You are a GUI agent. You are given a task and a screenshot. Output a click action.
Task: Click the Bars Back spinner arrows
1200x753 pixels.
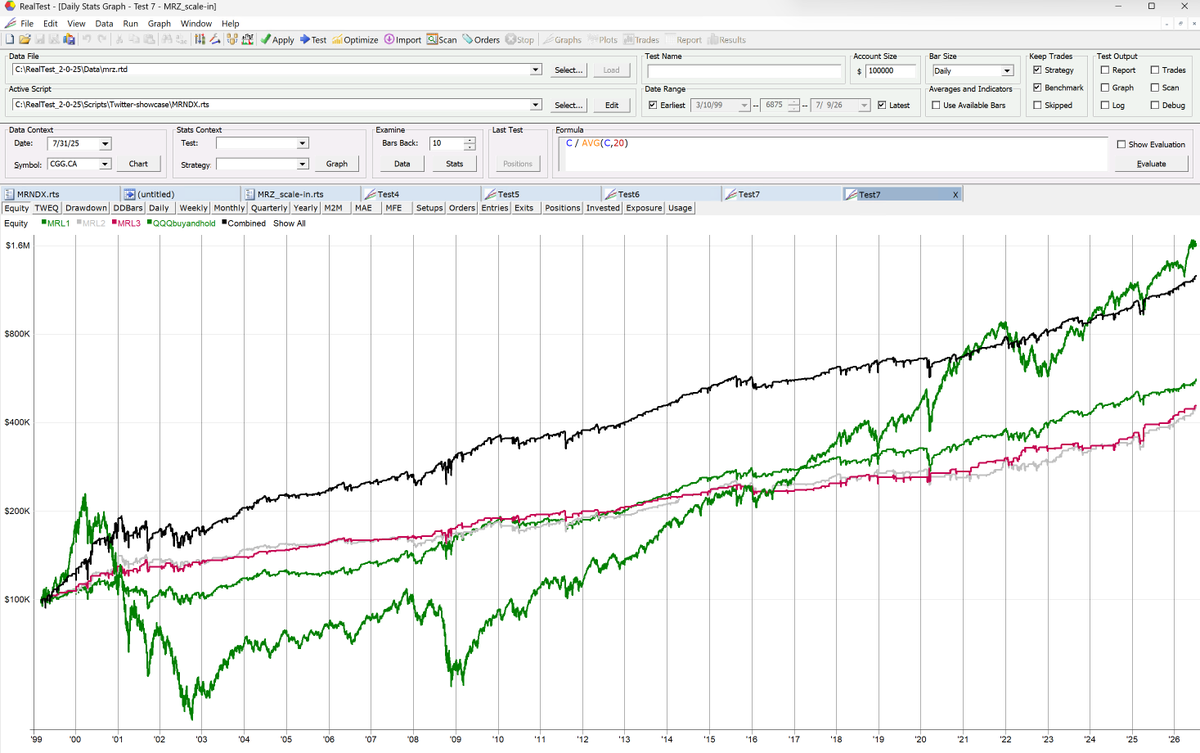pyautogui.click(x=470, y=144)
